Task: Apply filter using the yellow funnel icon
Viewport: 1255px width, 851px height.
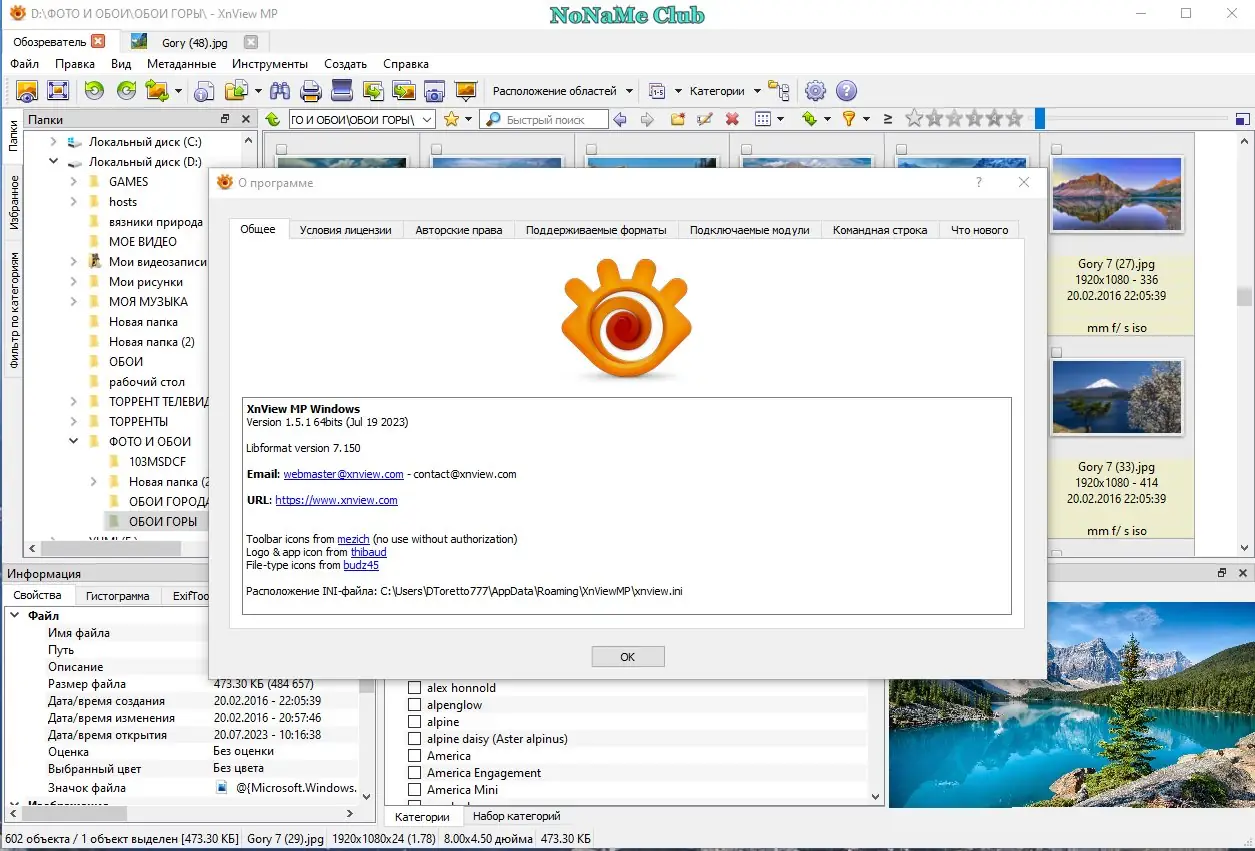Action: [x=850, y=119]
